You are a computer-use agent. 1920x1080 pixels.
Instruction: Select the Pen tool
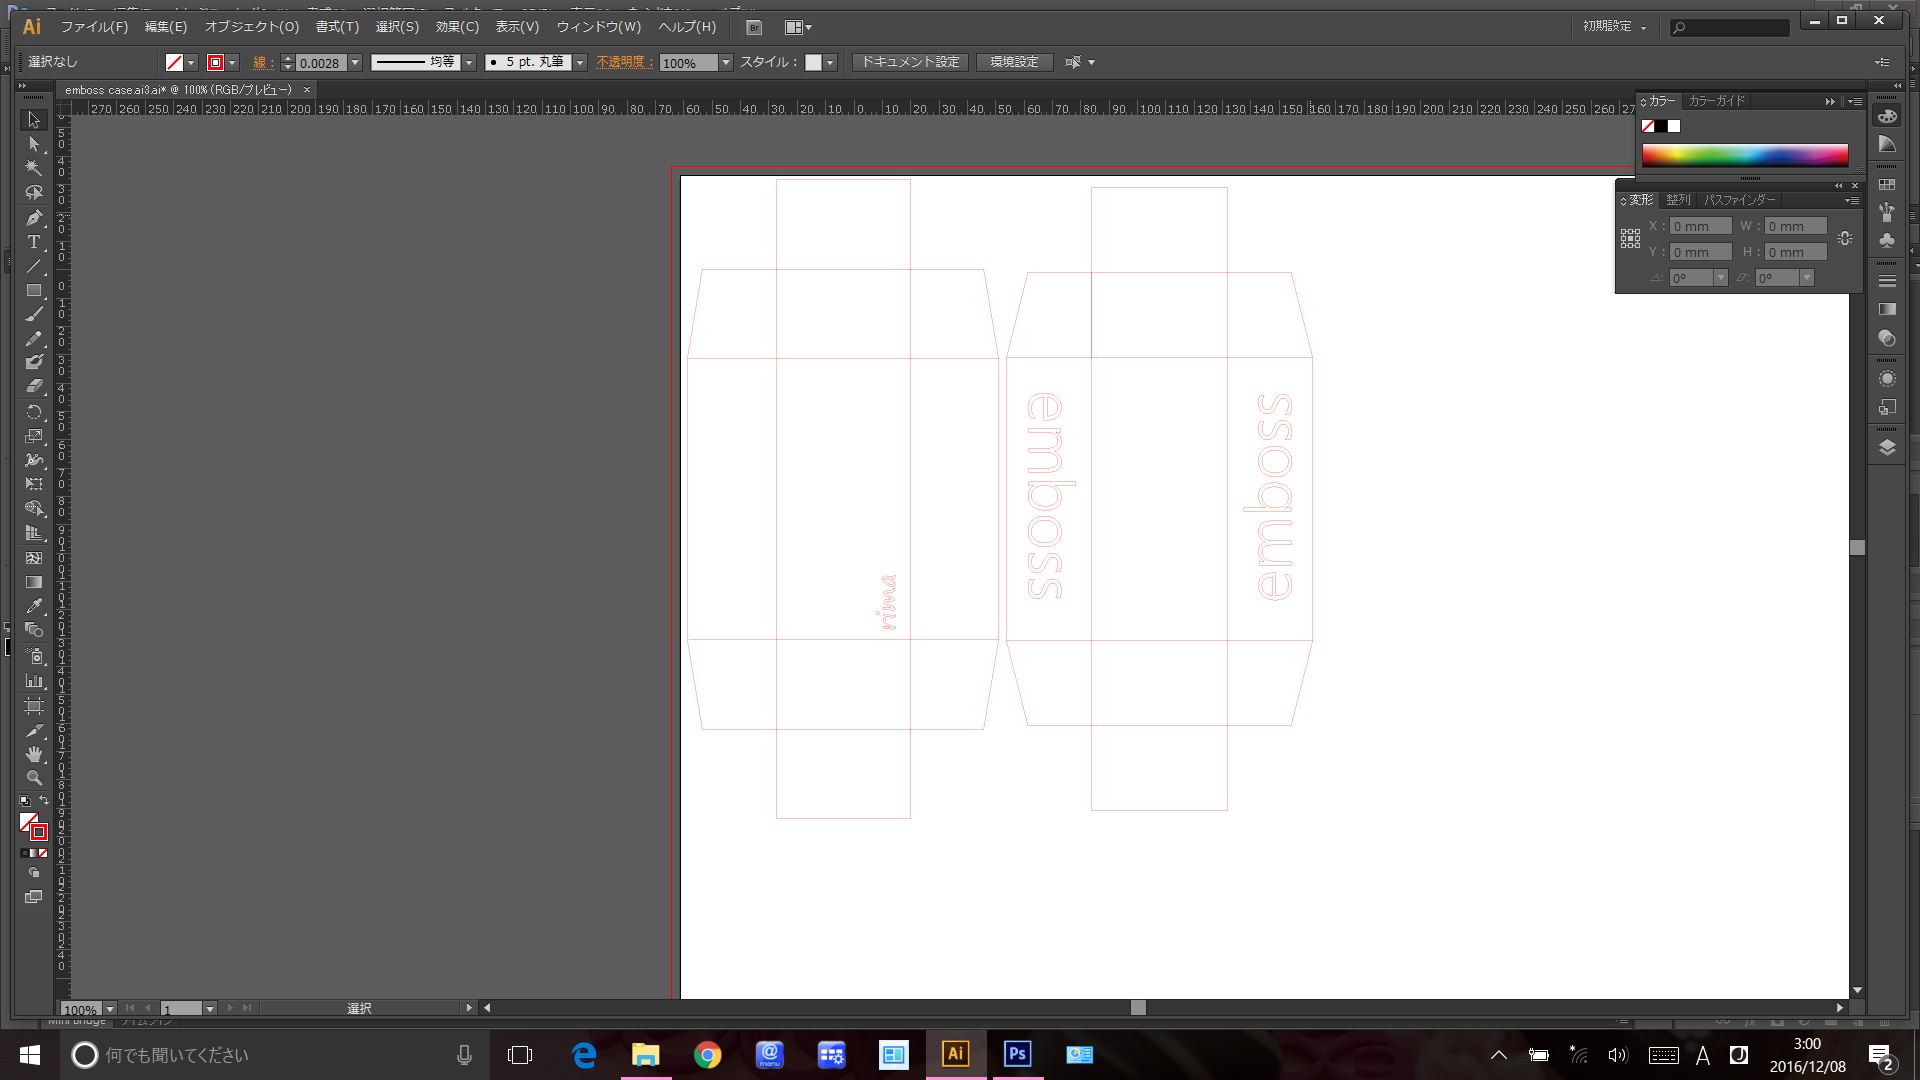coord(34,217)
